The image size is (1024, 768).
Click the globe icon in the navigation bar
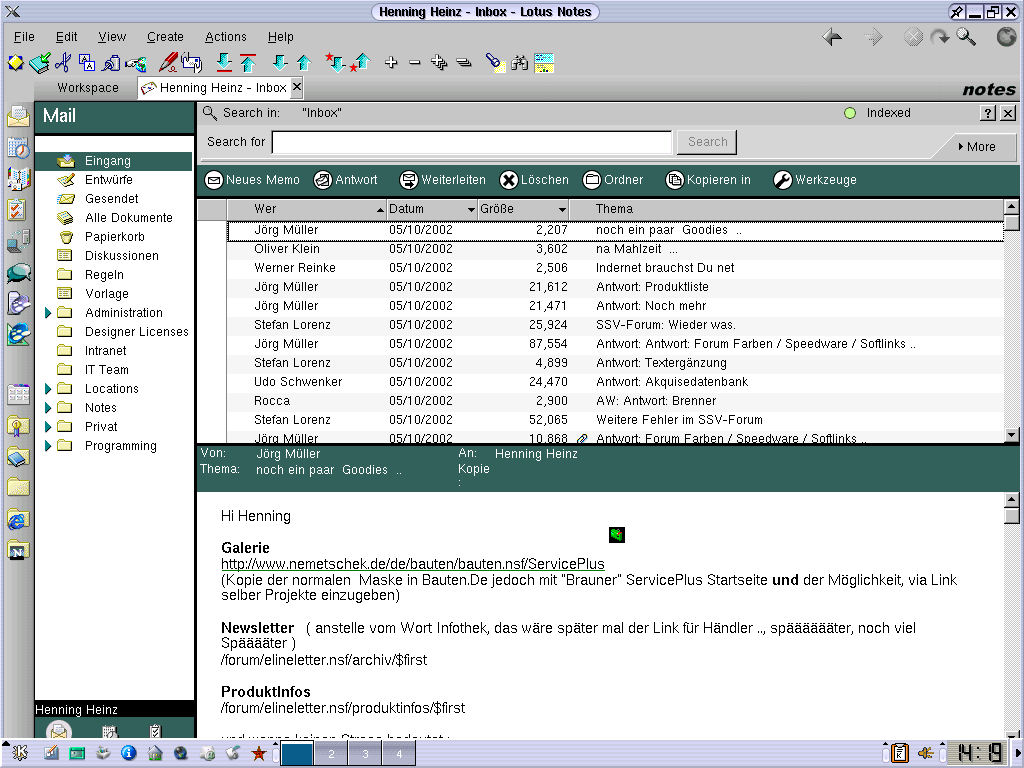pos(1006,37)
